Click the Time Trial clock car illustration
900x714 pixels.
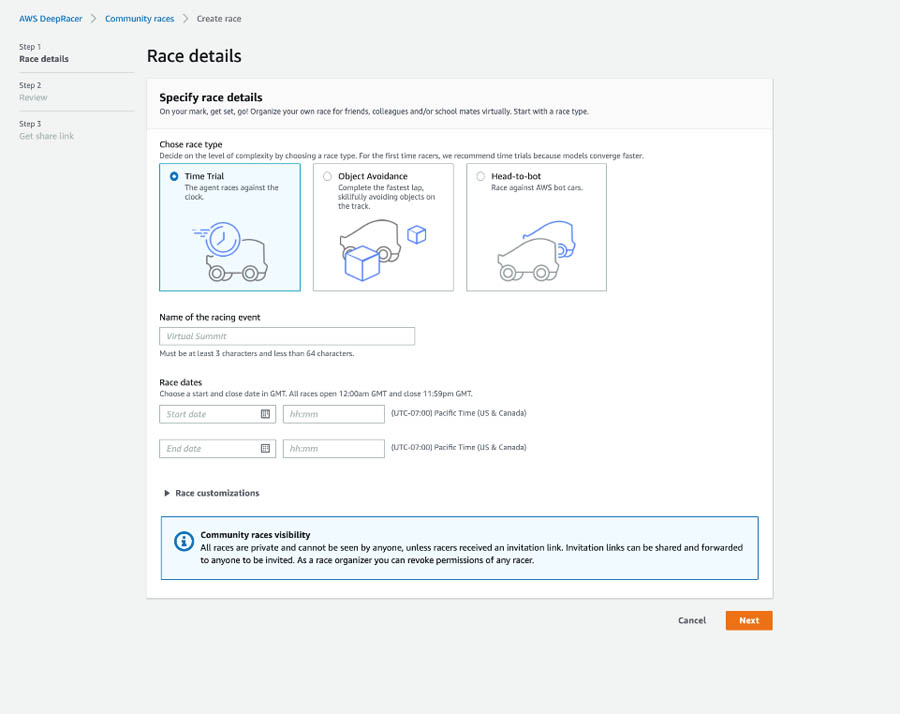click(230, 251)
